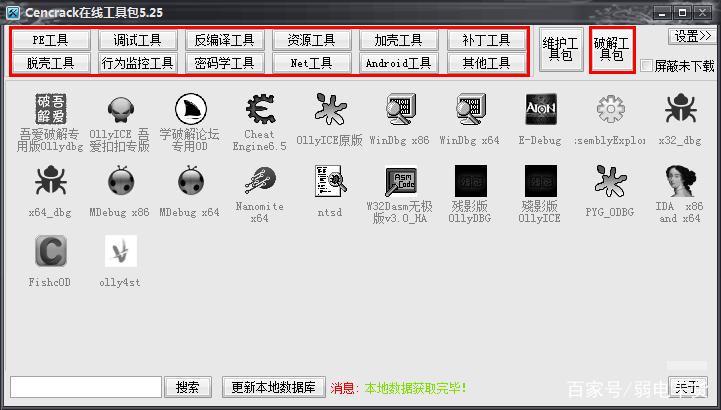Launch MDebug x86 icon

pyautogui.click(x=120, y=181)
